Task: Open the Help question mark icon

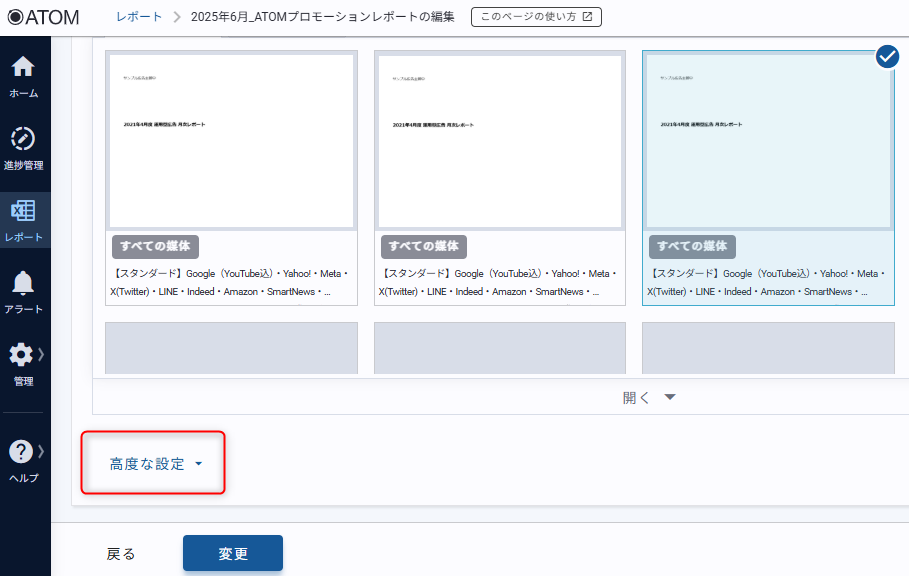Action: pos(21,451)
